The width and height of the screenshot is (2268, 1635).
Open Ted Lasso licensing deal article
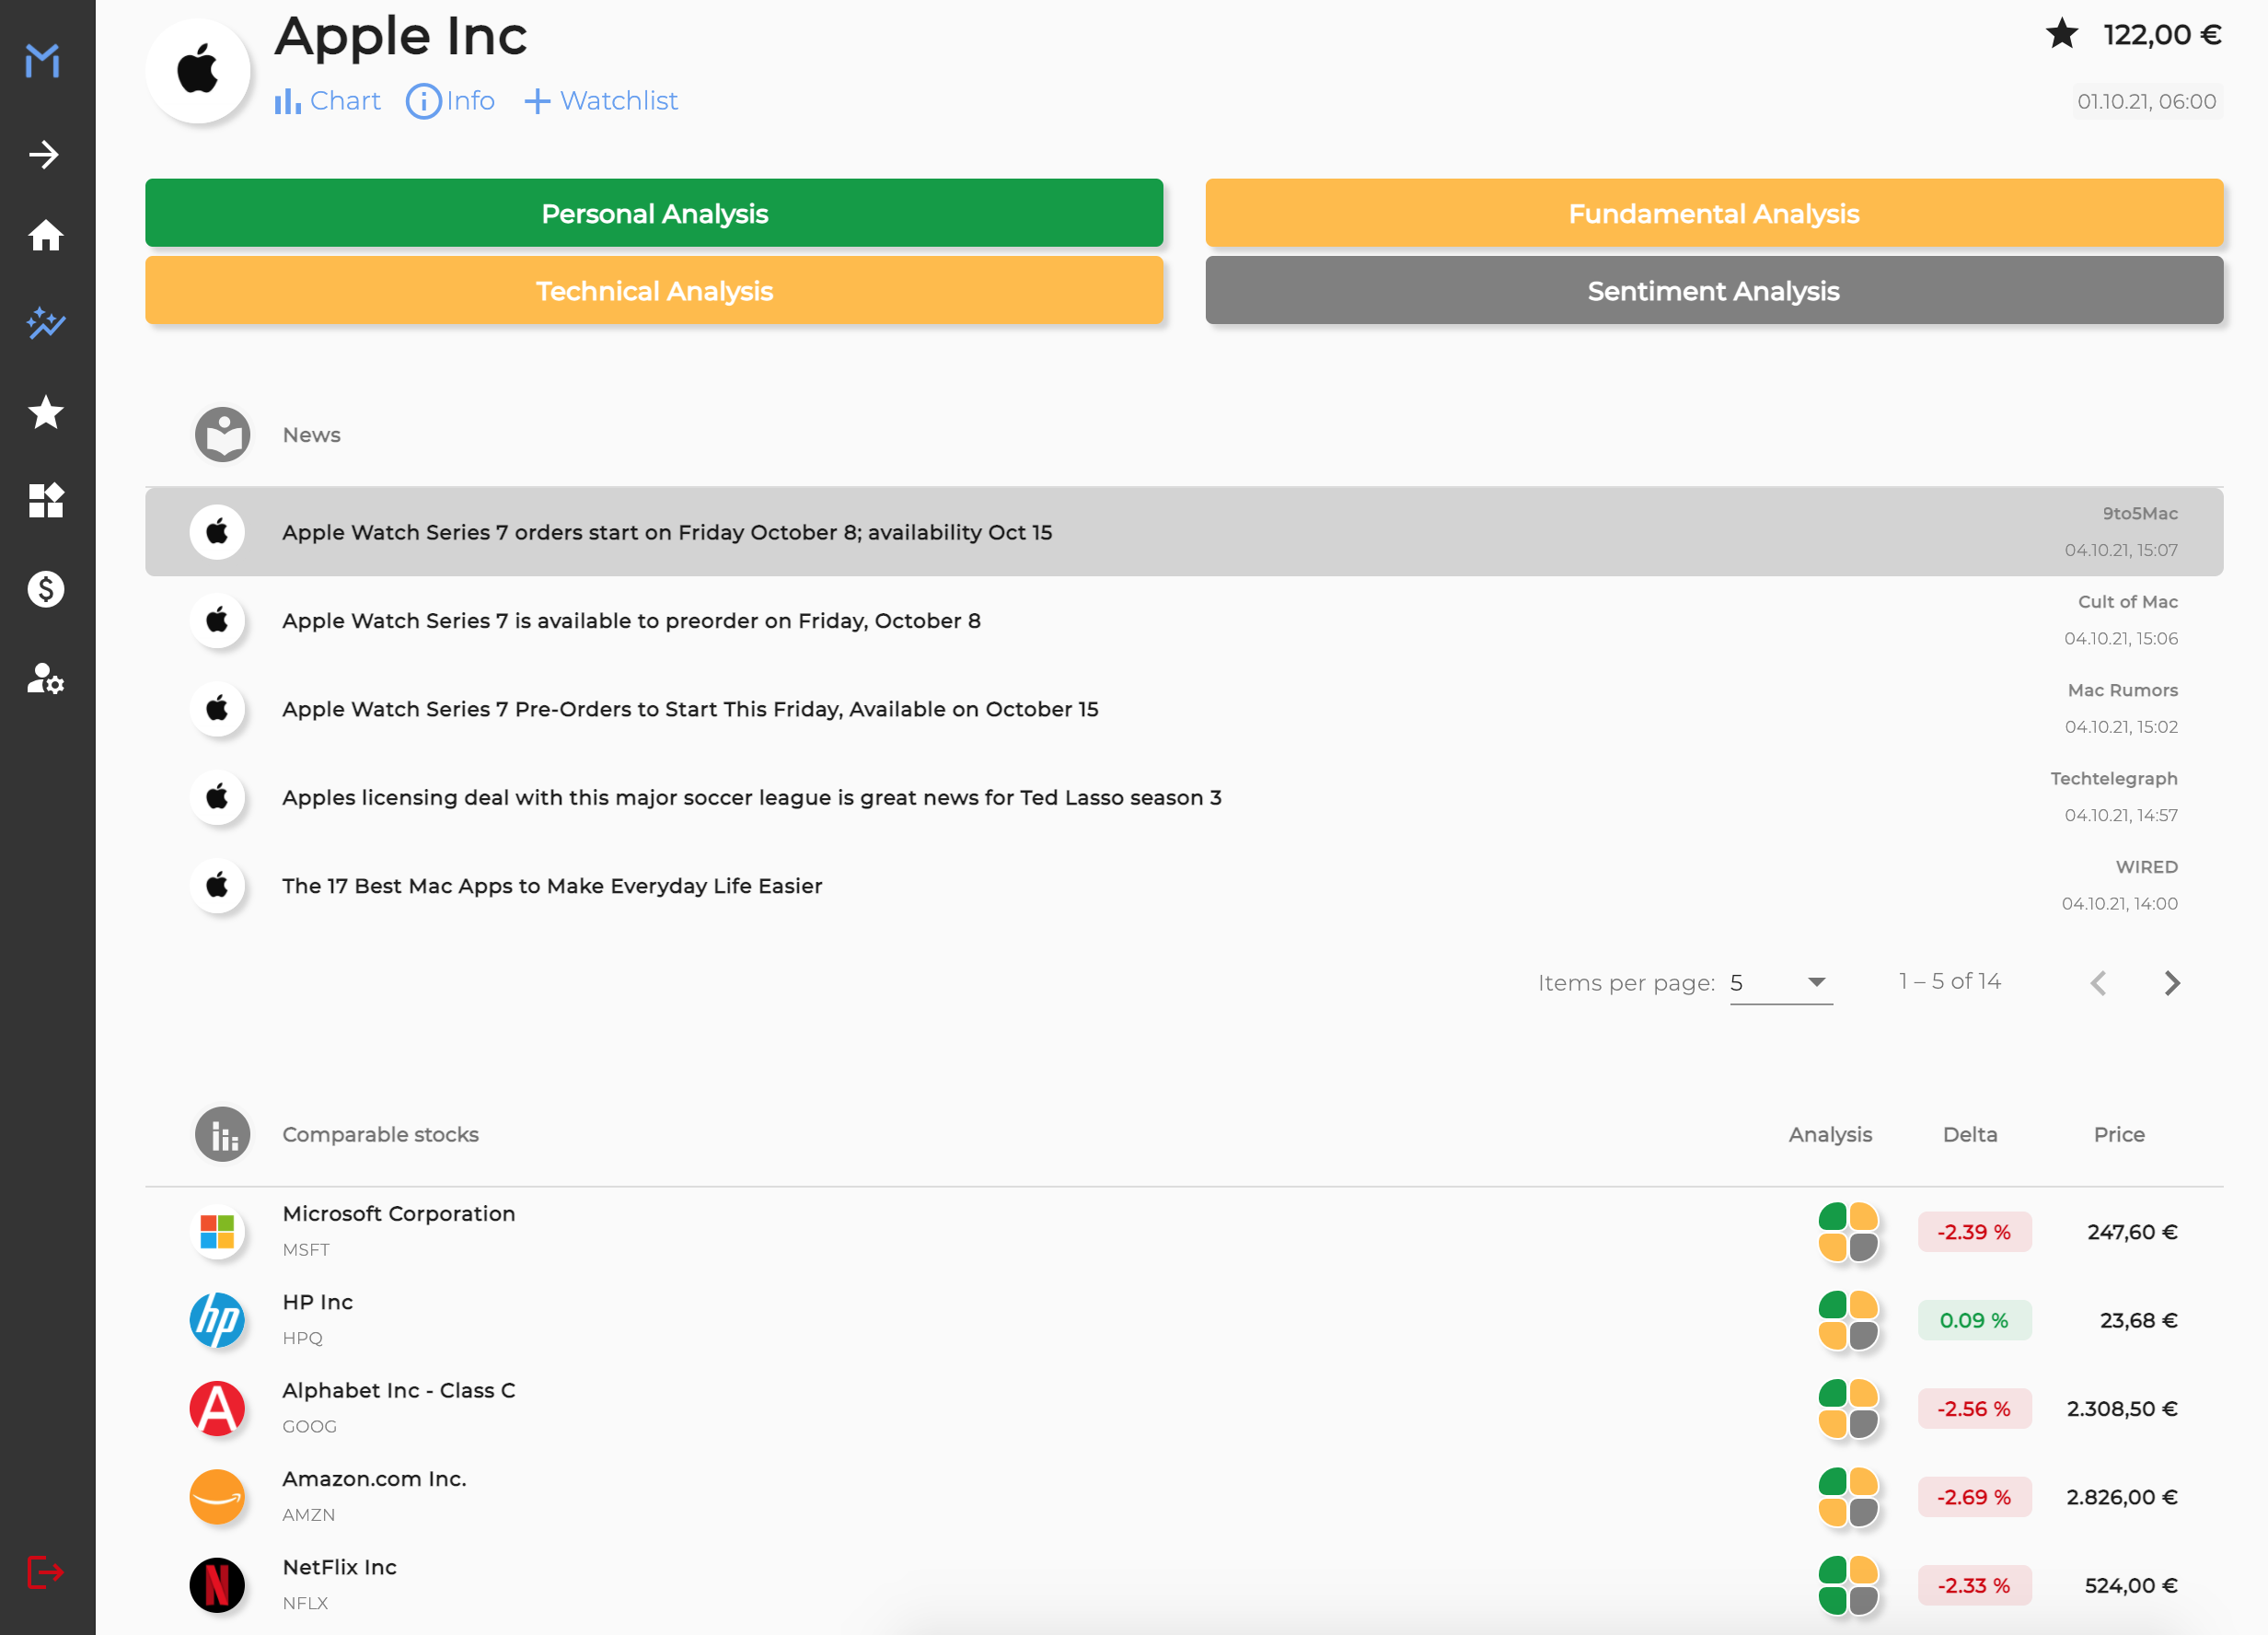click(1184, 797)
